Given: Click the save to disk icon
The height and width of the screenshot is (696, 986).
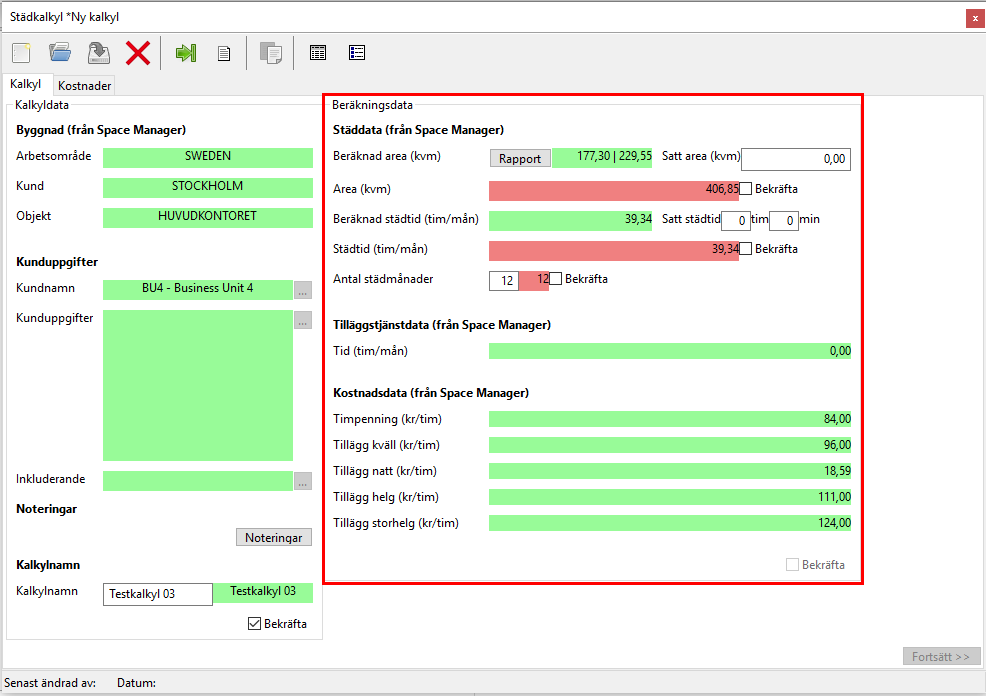Looking at the screenshot, I should (x=98, y=53).
